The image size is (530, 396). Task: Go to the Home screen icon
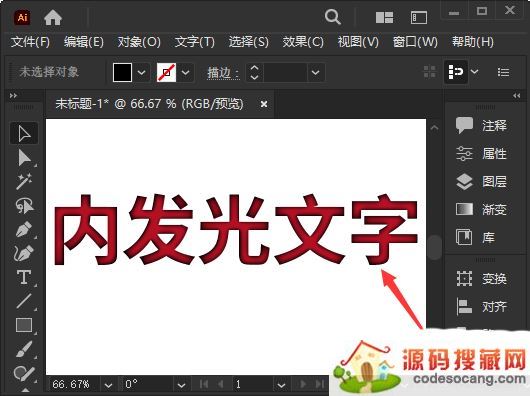53,18
